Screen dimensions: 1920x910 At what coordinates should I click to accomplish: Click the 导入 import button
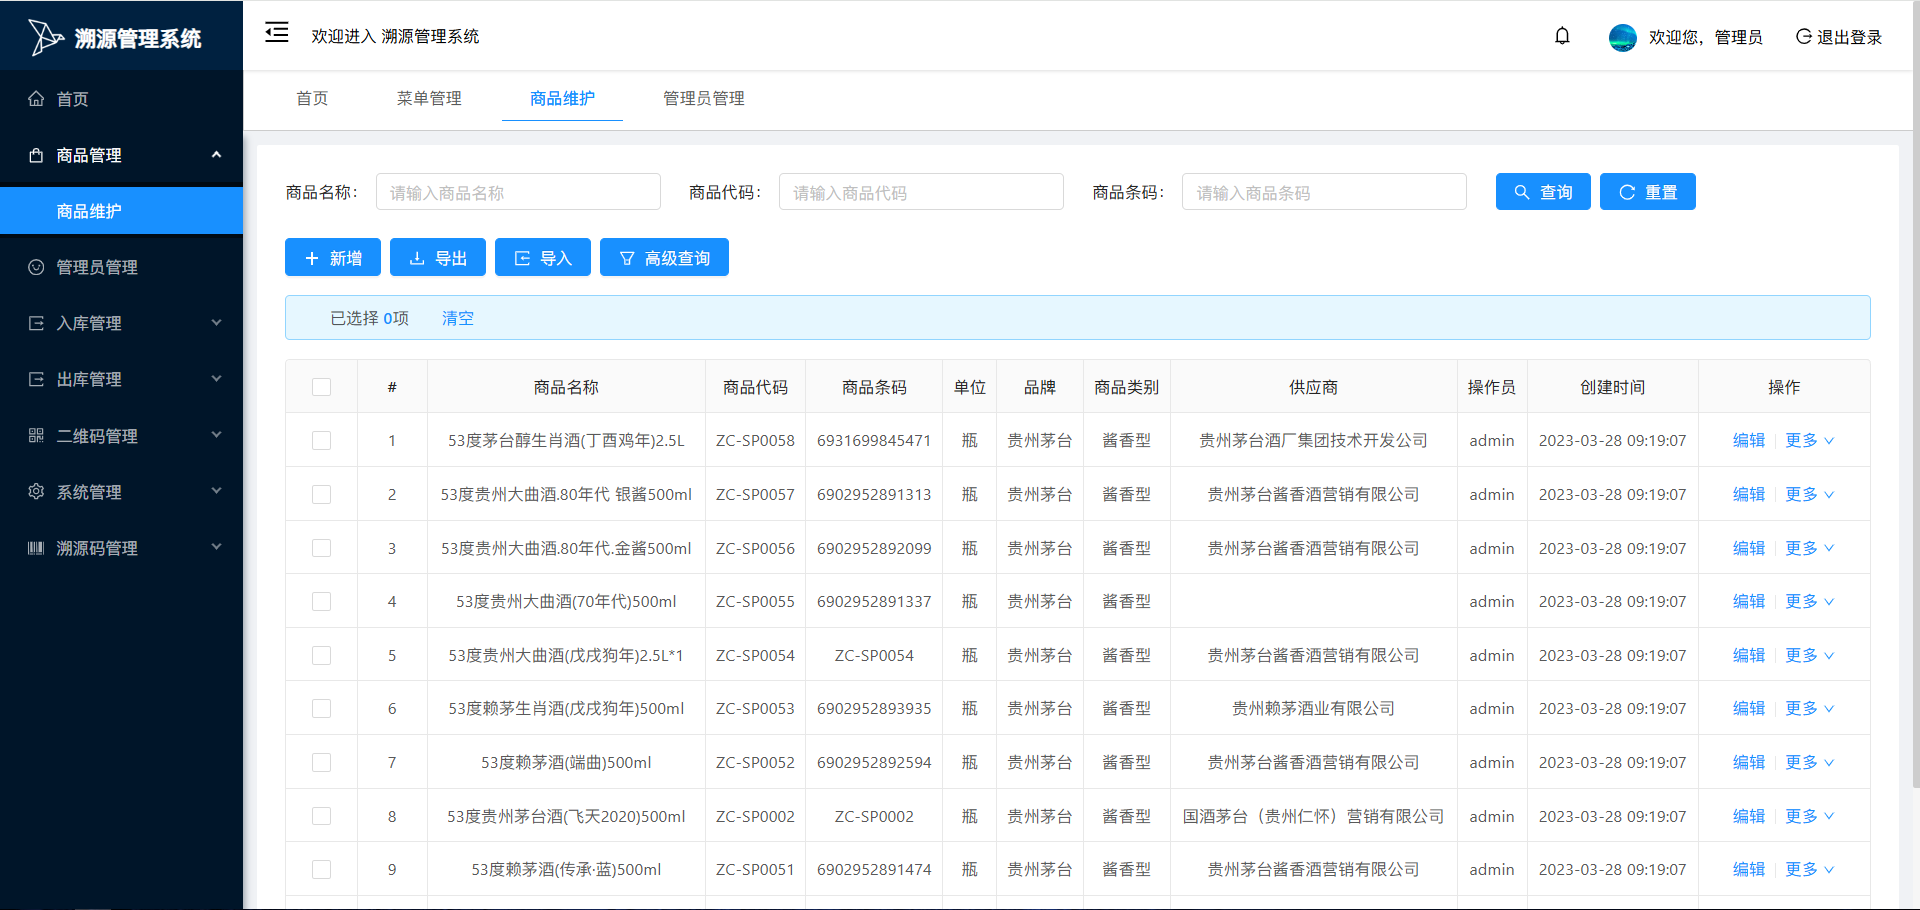pos(543,258)
